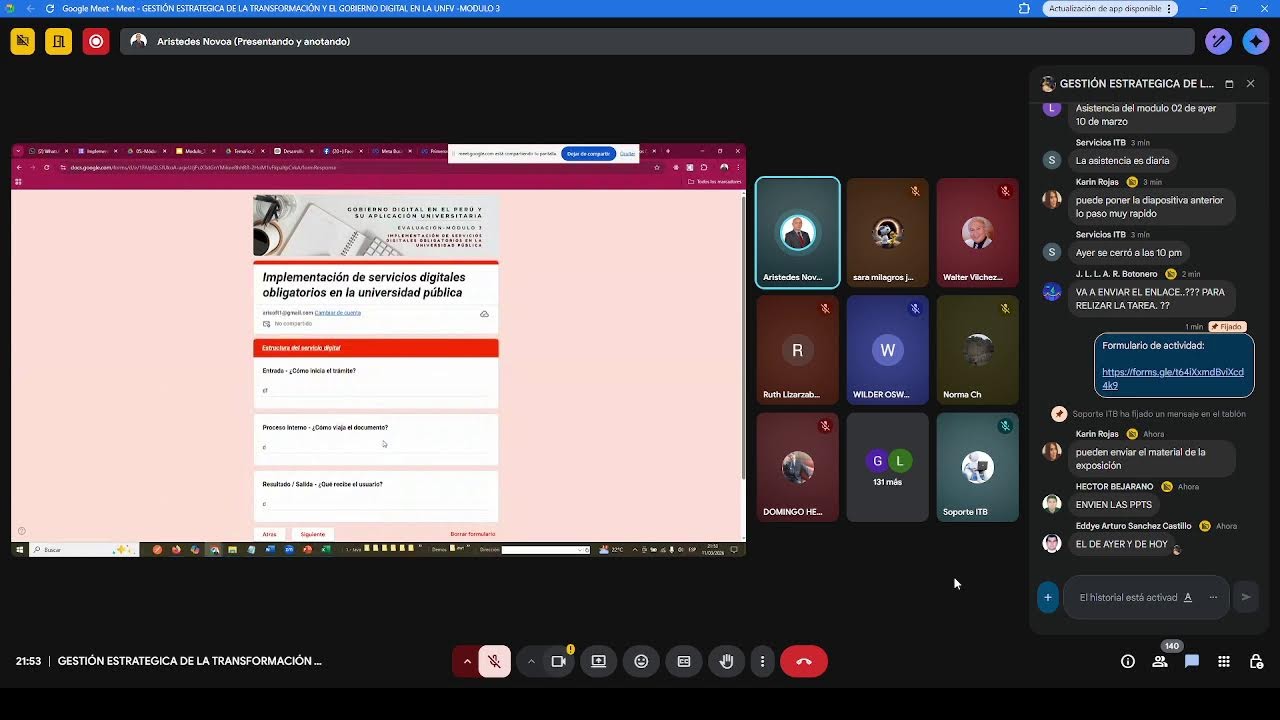Select Soporte ITB participant tile
1280x720 pixels.
coord(978,467)
